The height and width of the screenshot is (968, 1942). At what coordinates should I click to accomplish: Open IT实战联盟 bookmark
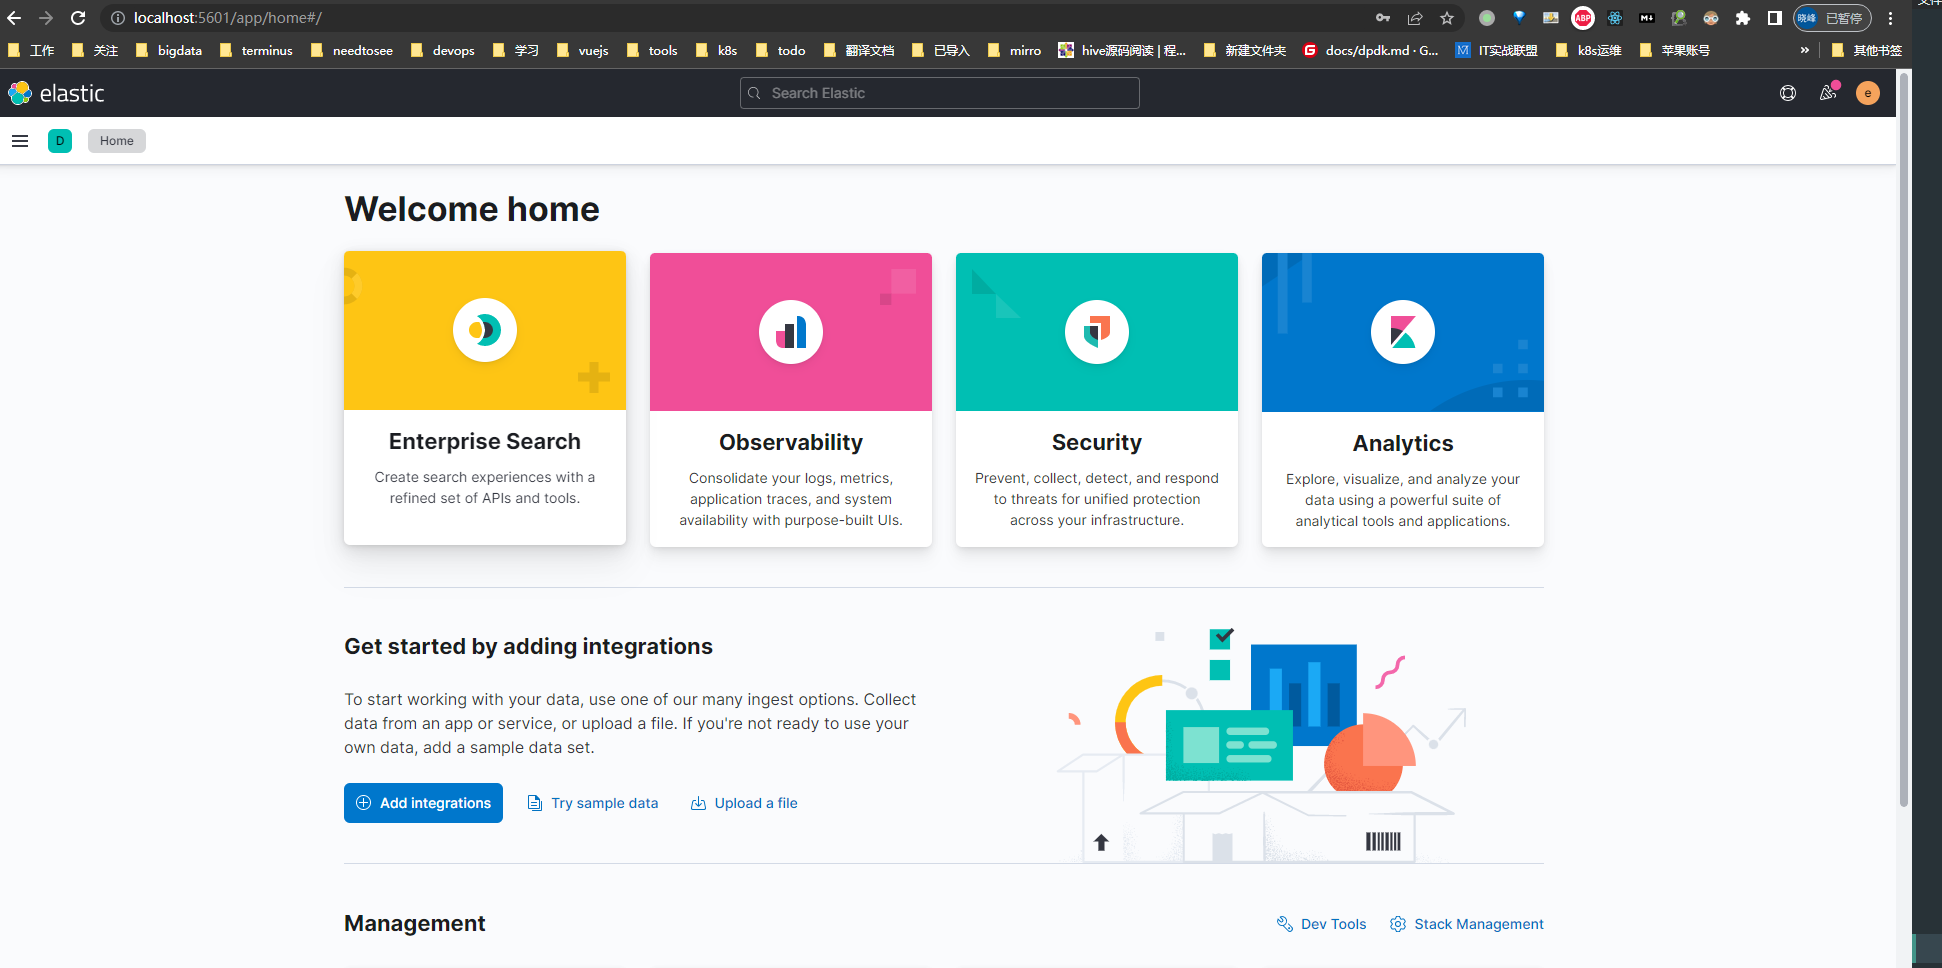(x=1497, y=50)
